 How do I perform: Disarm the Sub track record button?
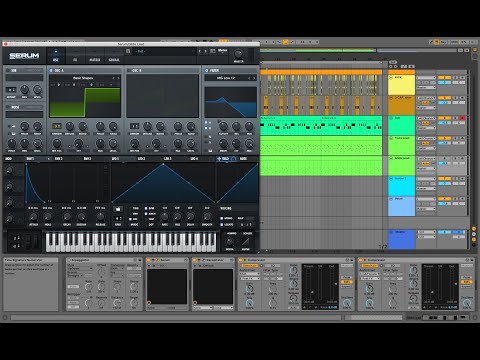pos(462,118)
